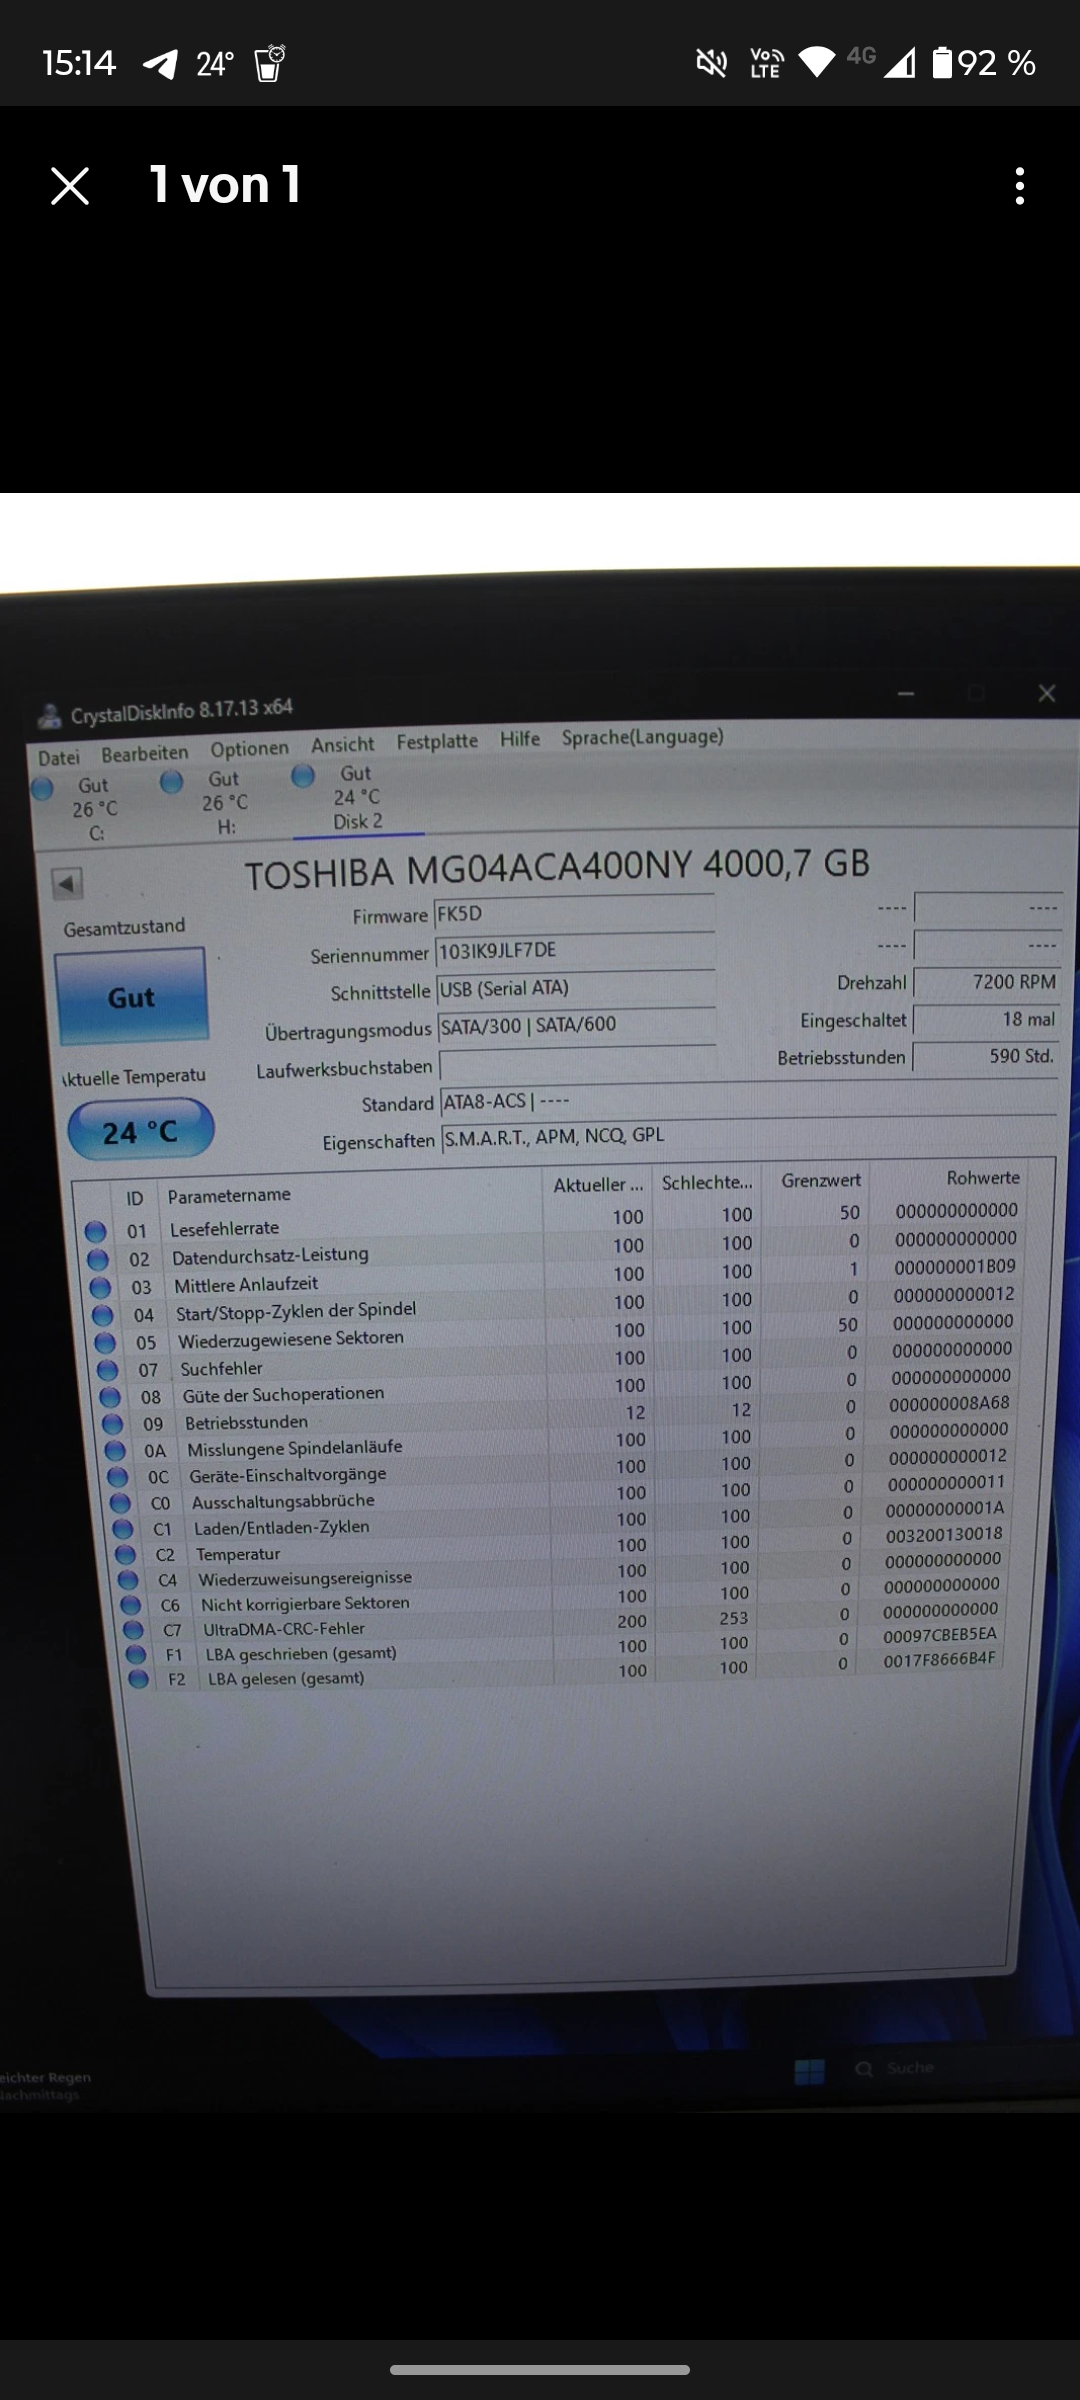
Task: Click raw value 00097CBEB5EA
Action: (940, 1634)
